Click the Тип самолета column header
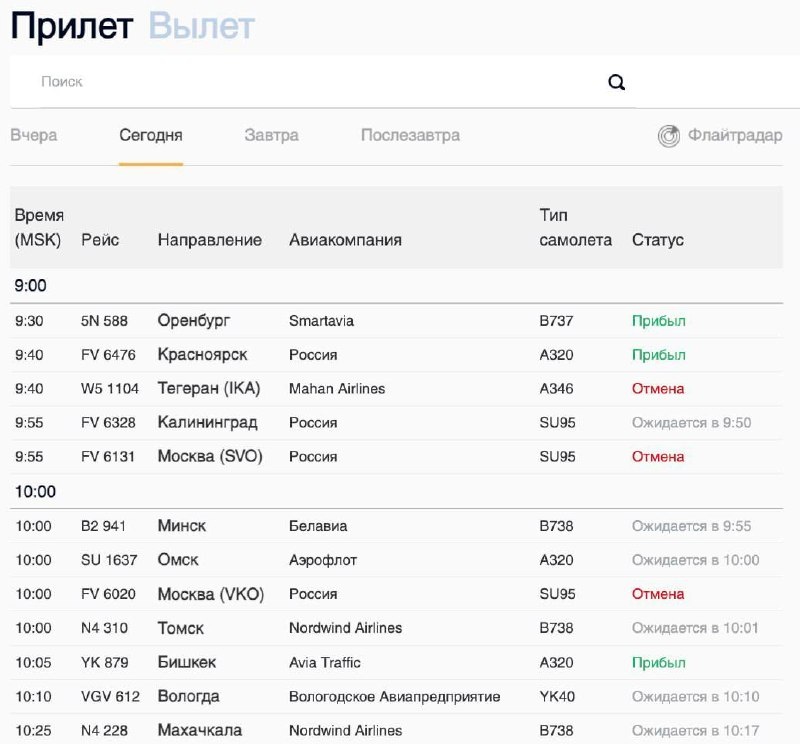Viewport: 800px width, 744px height. coord(576,227)
